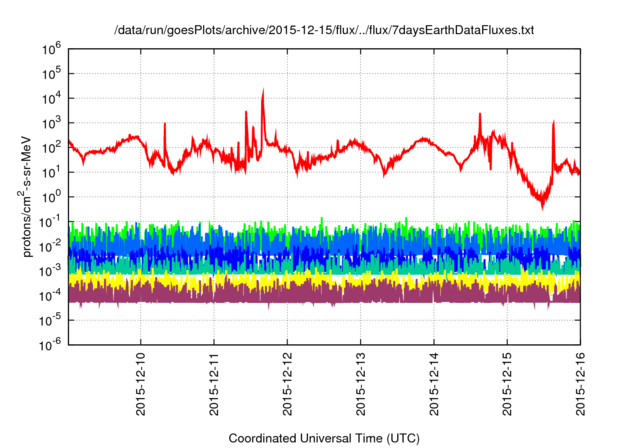640x448 pixels.
Task: Click the x-axis label 'Coordinated Universal Time (UTC)'
Action: click(324, 438)
